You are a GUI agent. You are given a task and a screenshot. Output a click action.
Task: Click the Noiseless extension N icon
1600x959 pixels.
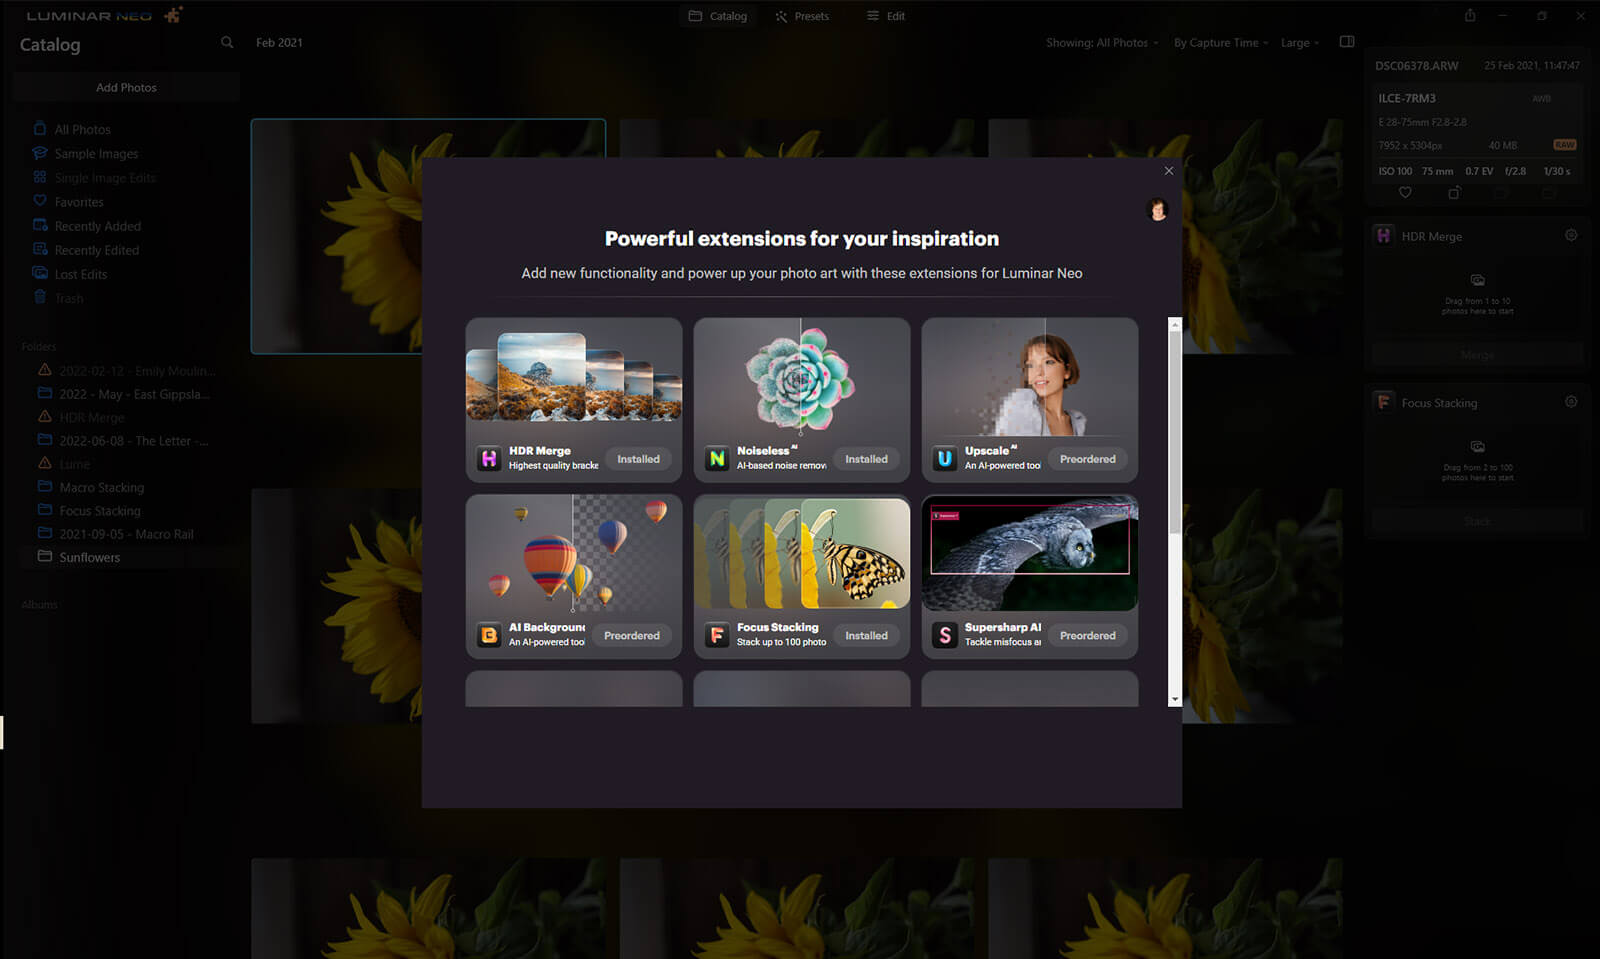point(717,459)
